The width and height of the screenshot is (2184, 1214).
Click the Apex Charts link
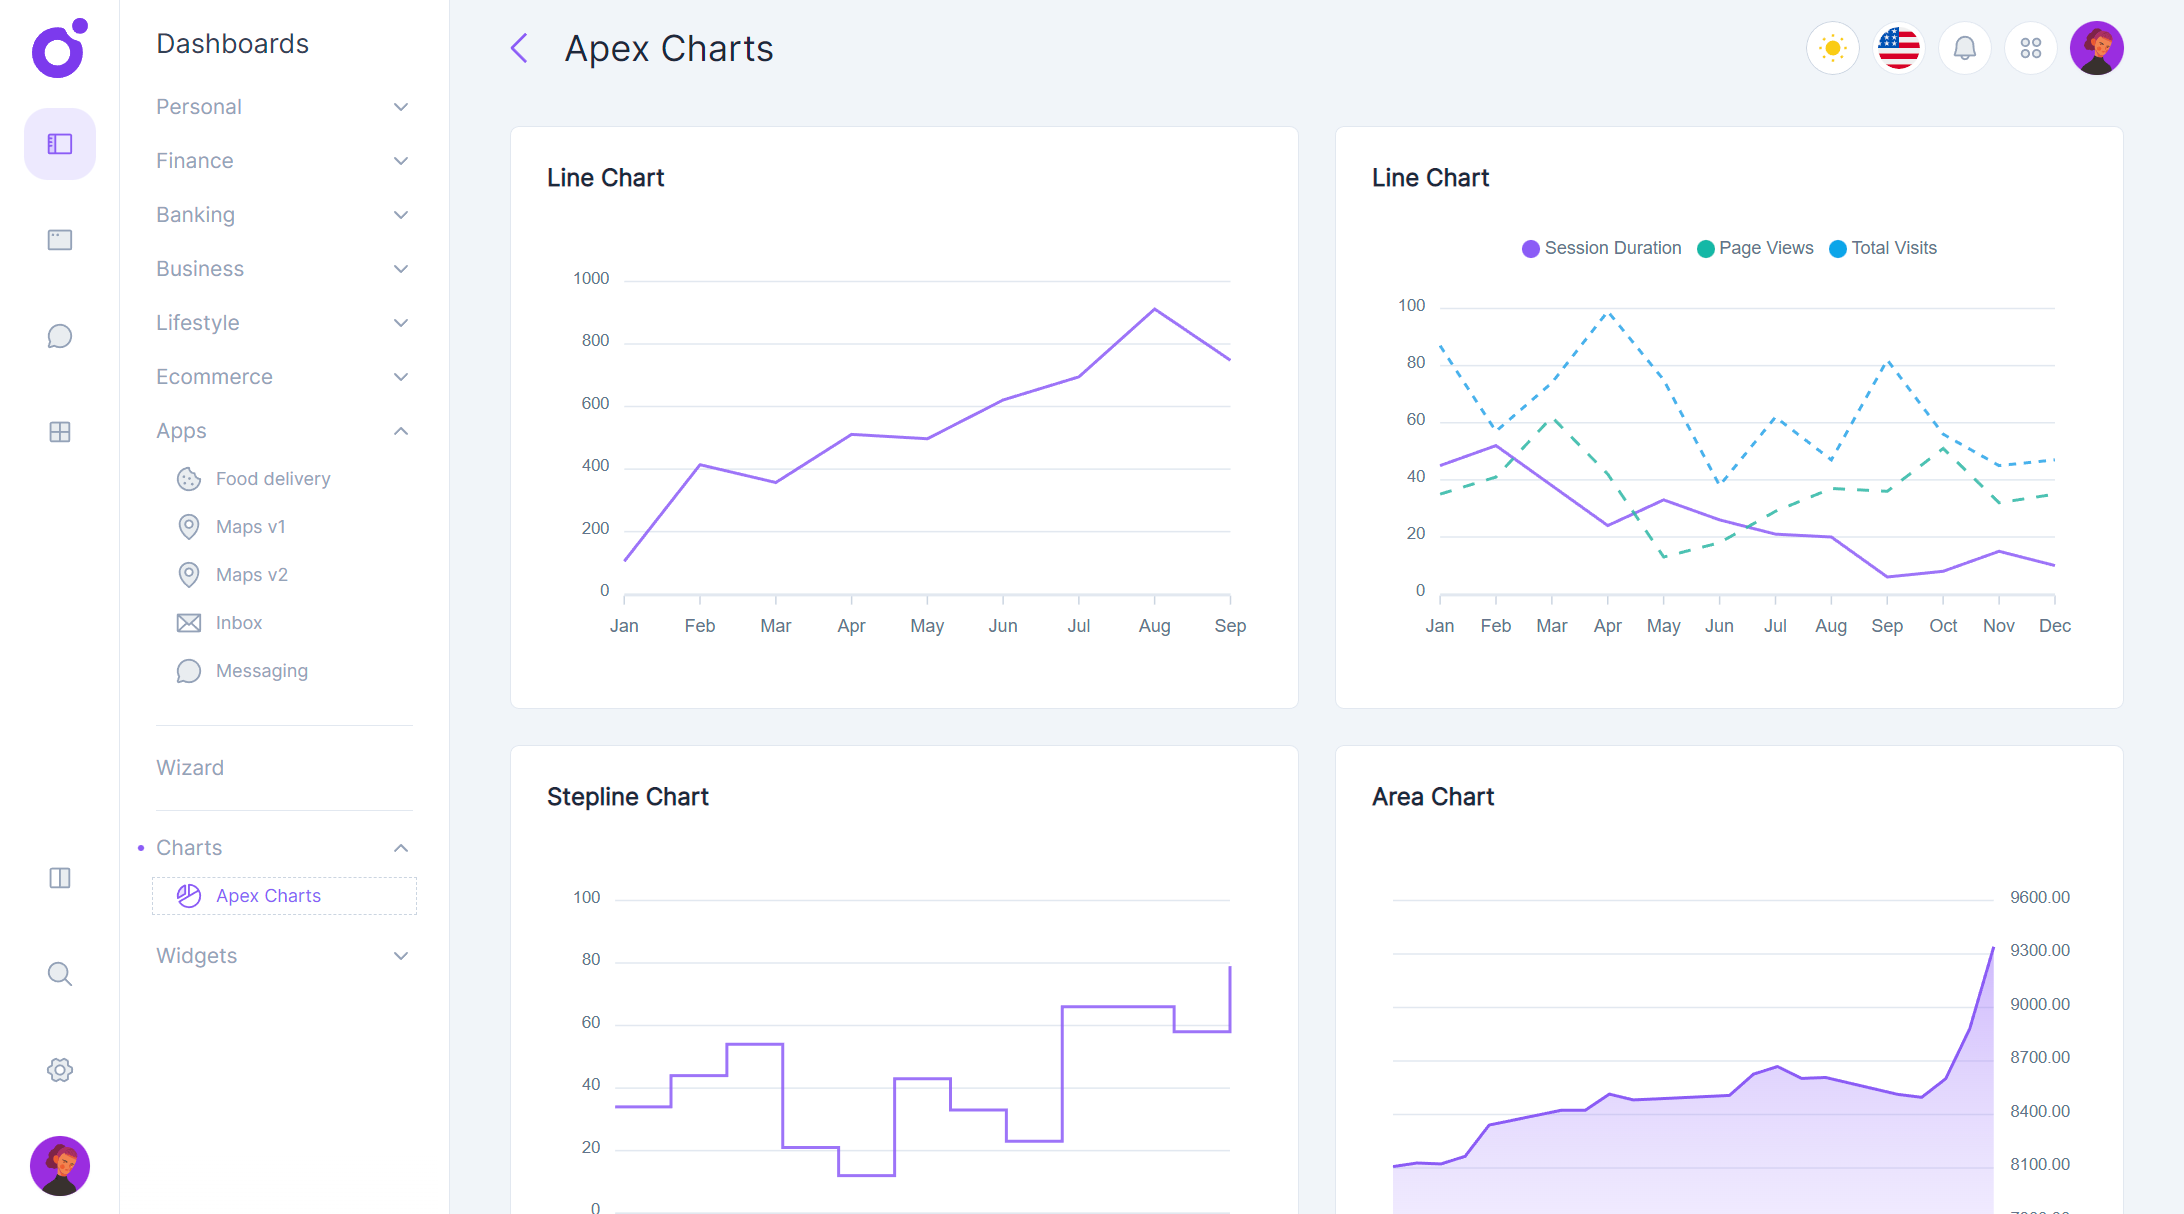[x=268, y=895]
